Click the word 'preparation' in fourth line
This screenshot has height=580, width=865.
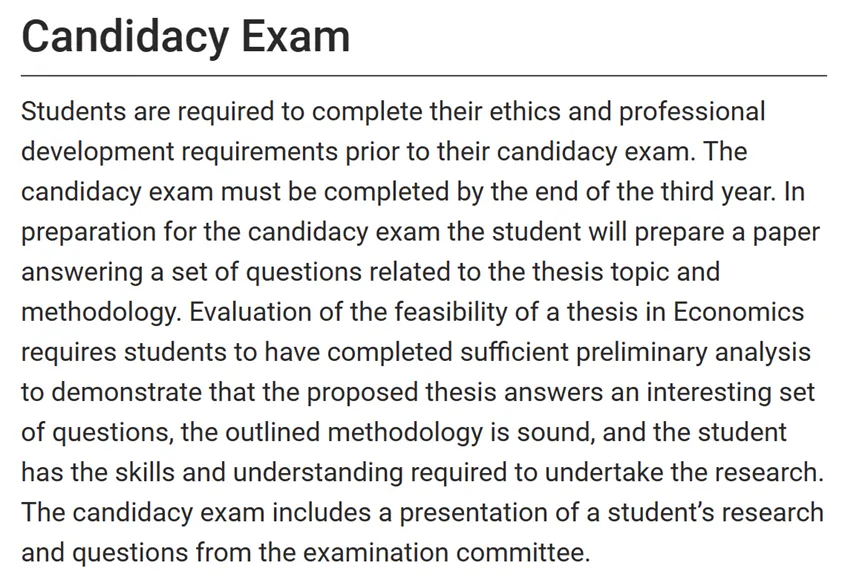(88, 232)
